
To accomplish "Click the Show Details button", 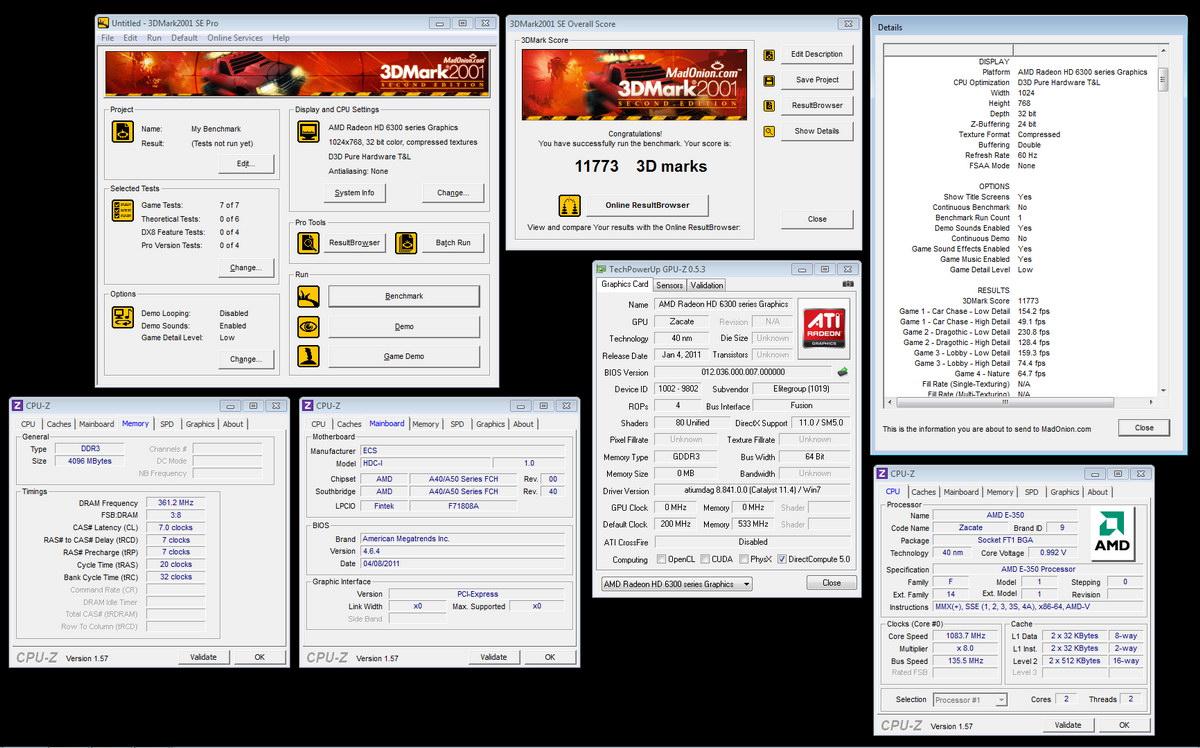I will tap(817, 131).
